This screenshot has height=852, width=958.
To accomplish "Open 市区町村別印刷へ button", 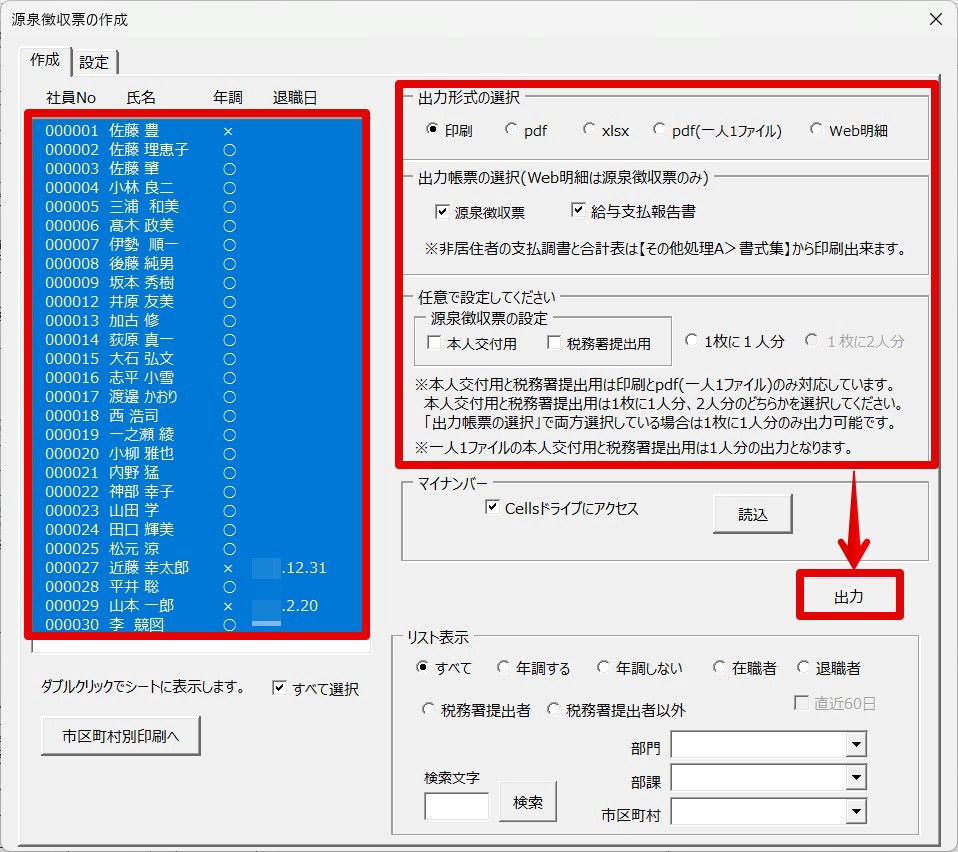I will 121,736.
